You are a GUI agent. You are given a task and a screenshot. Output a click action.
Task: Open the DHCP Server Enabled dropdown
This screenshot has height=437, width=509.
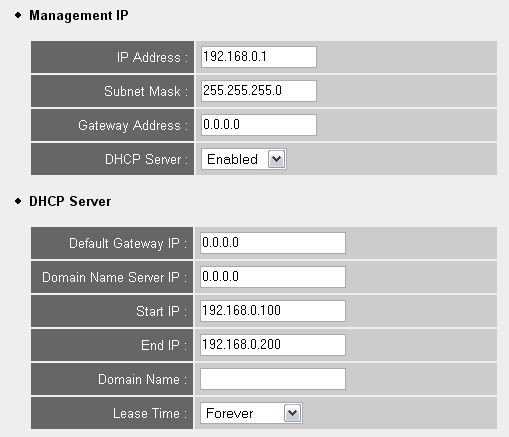point(244,159)
